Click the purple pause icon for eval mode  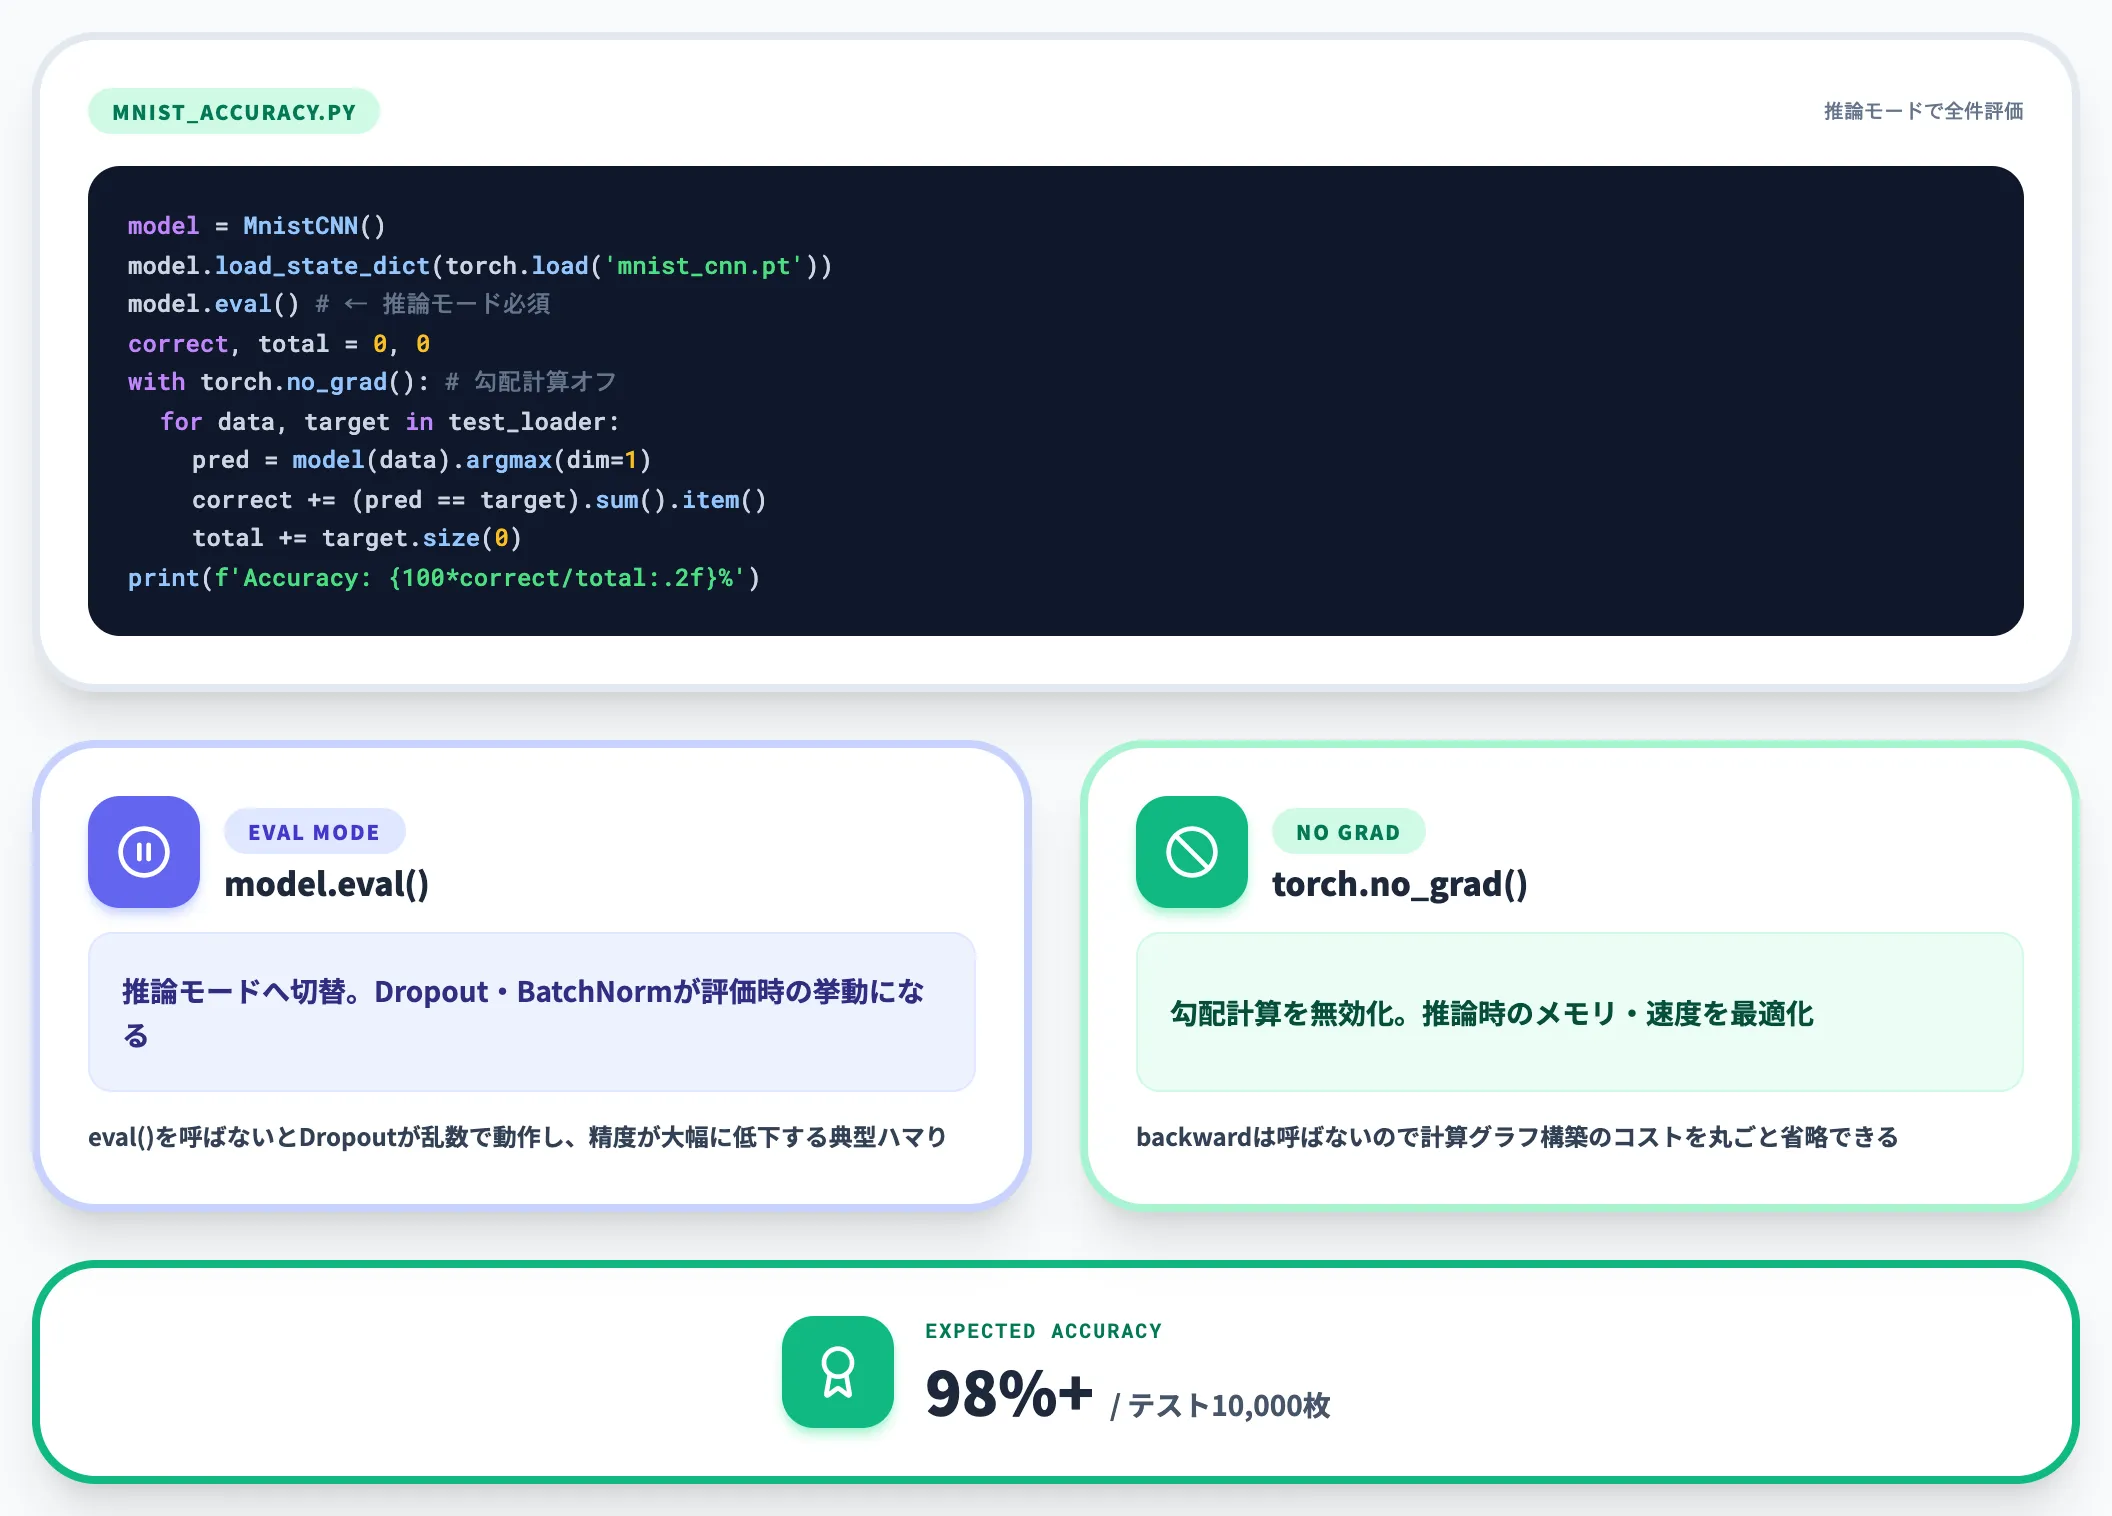tap(144, 852)
